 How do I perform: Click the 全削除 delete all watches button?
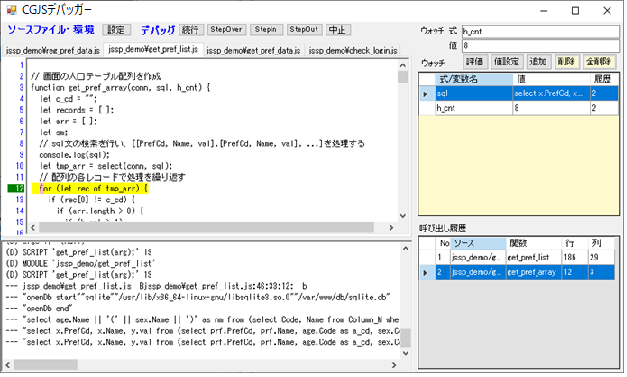(x=599, y=62)
